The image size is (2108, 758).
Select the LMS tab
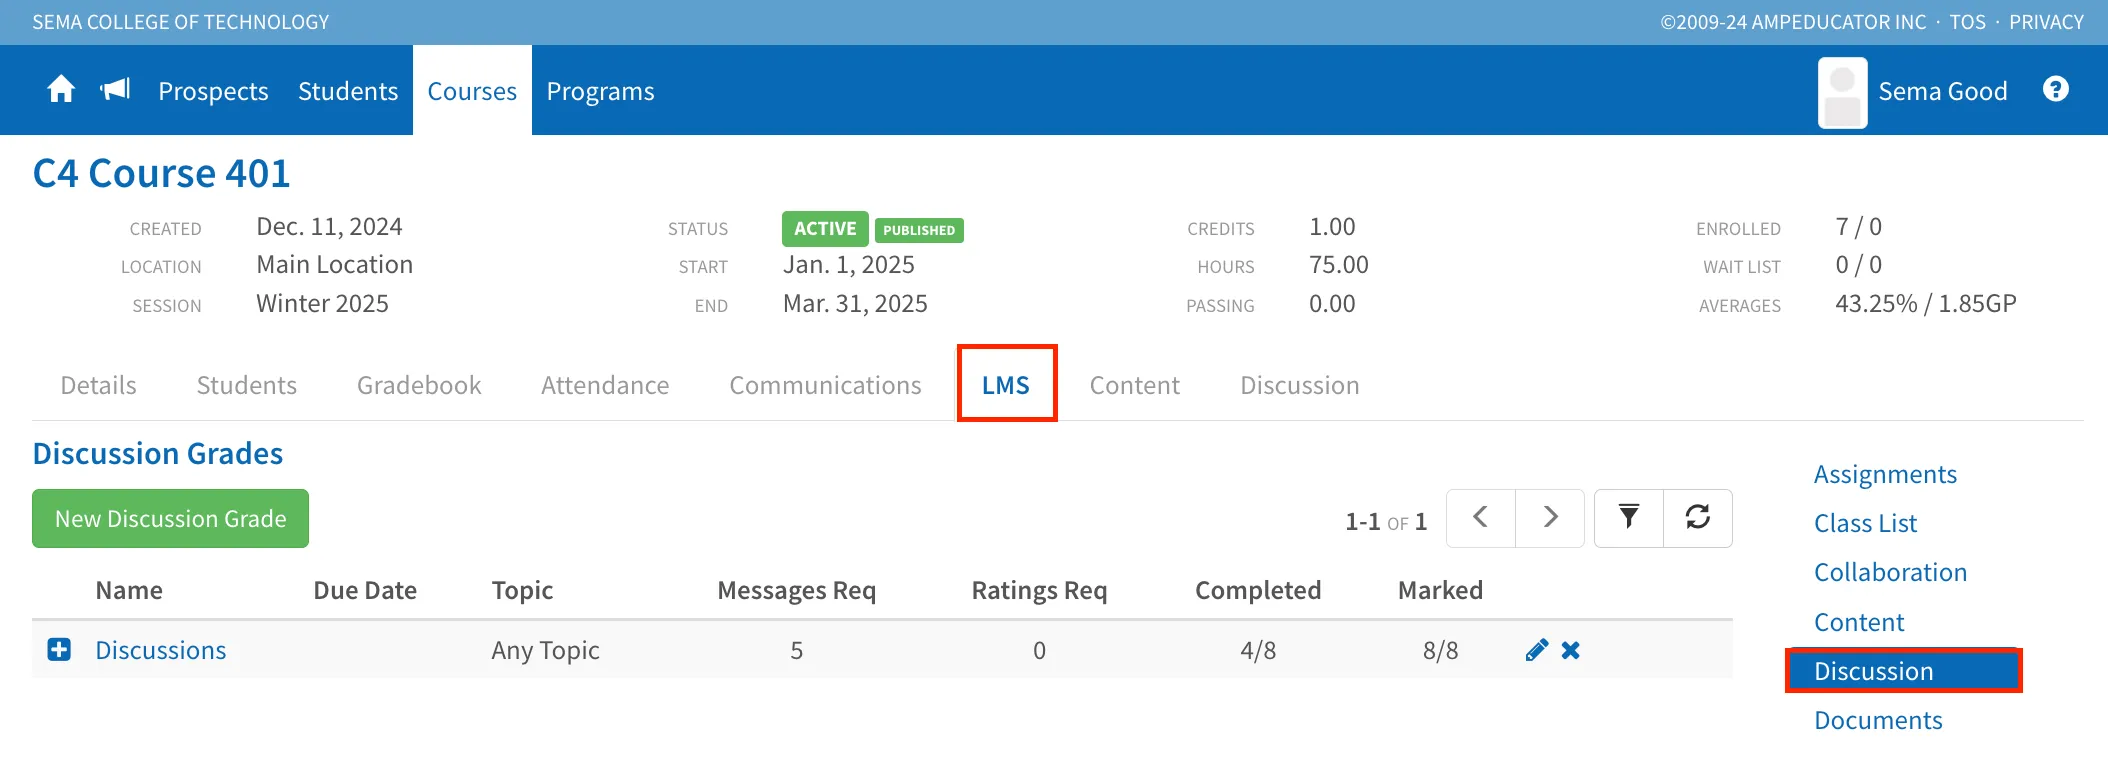point(1006,385)
